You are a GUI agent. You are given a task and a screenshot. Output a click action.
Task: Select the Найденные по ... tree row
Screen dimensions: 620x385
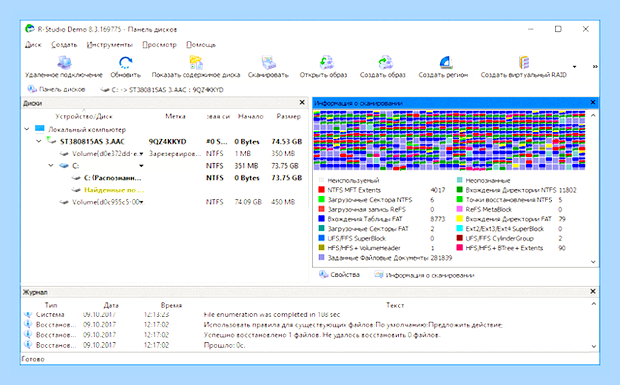click(113, 190)
